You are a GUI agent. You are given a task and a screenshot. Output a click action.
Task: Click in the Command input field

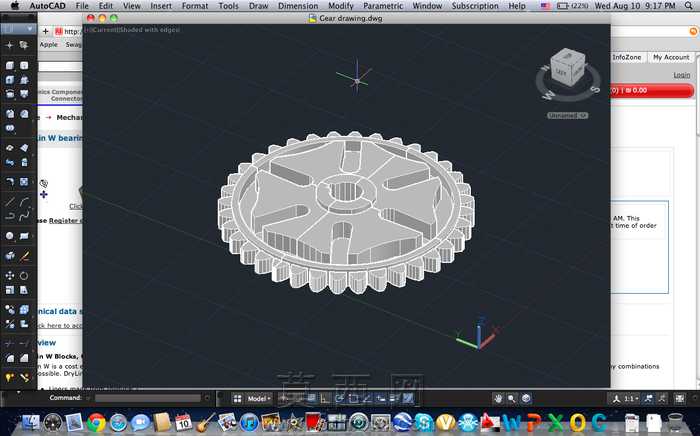[148, 398]
